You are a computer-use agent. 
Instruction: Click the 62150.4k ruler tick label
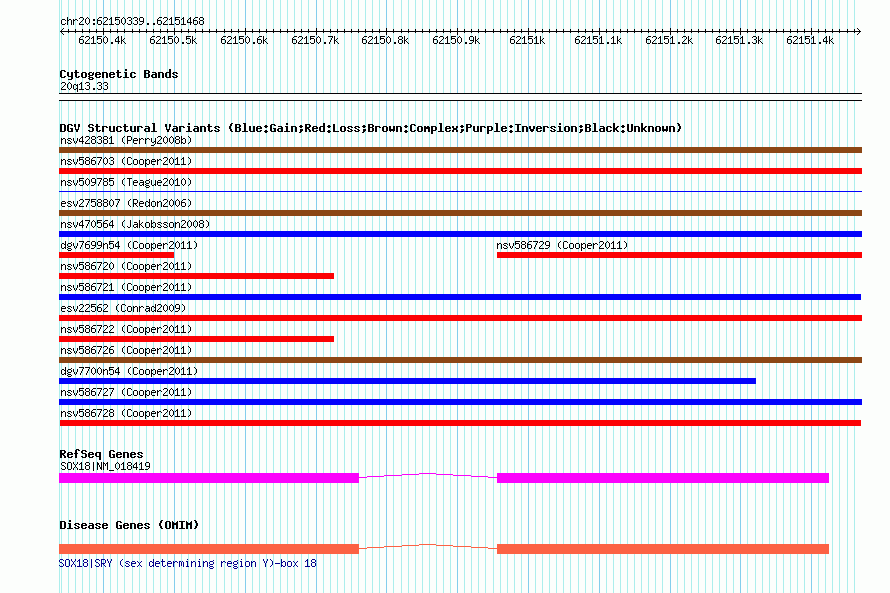point(102,40)
